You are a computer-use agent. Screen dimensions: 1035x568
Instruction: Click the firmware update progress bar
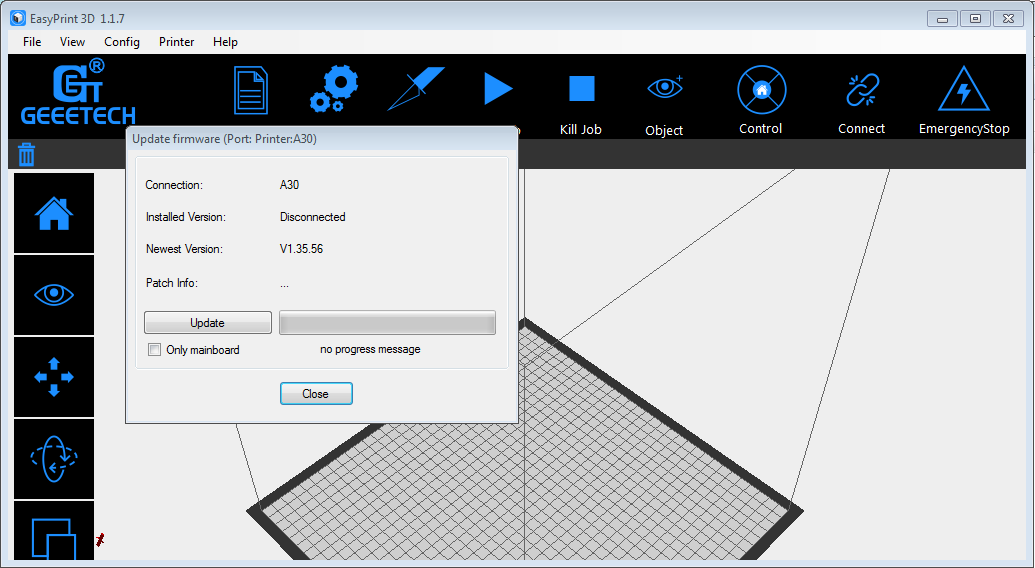(x=387, y=323)
